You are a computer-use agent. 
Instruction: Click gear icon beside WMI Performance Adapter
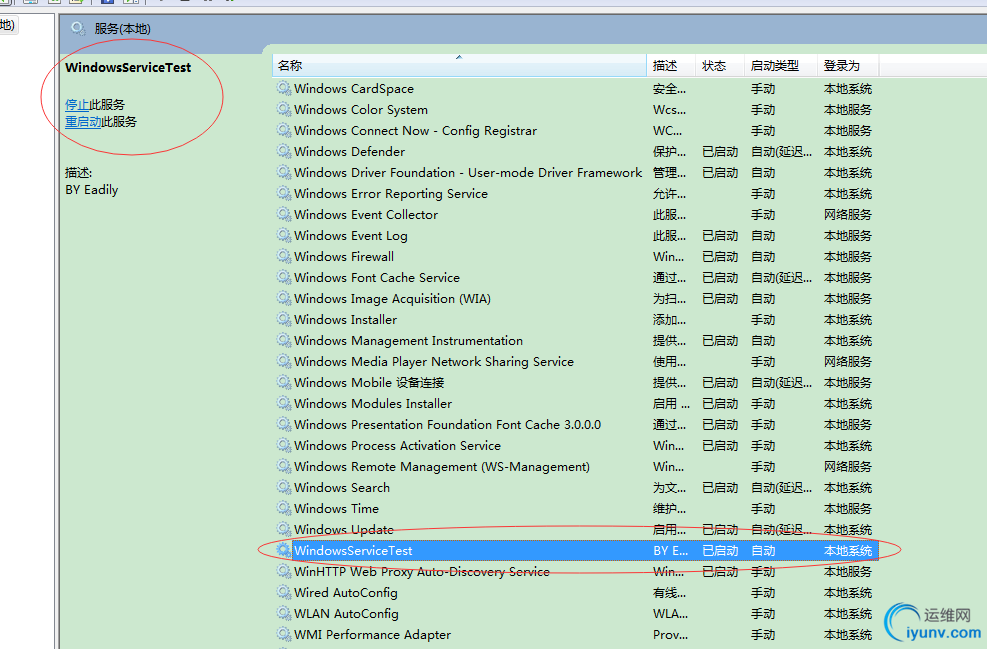pyautogui.click(x=284, y=635)
